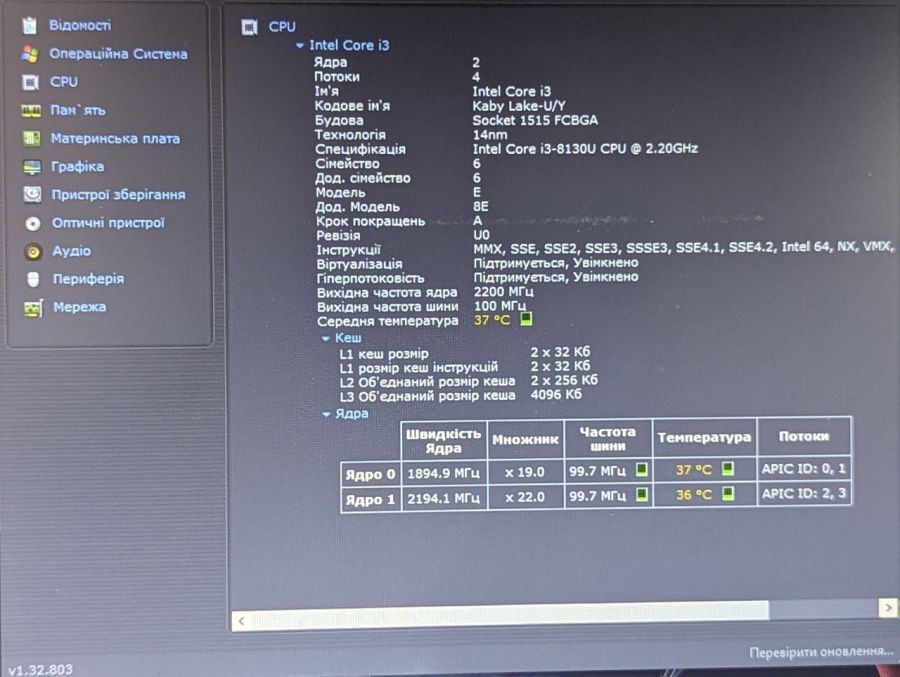Click the Потоки column header

(804, 436)
